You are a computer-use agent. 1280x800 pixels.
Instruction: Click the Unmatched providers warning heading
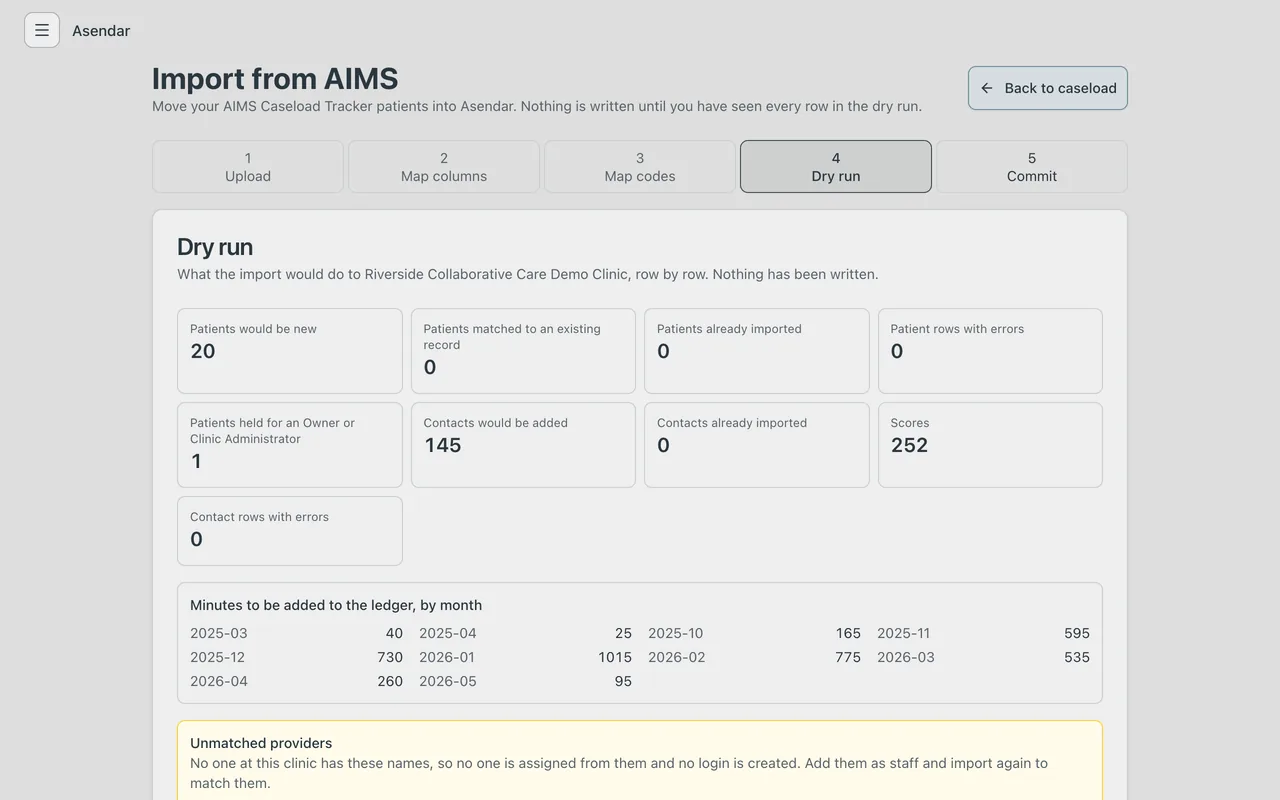261,743
